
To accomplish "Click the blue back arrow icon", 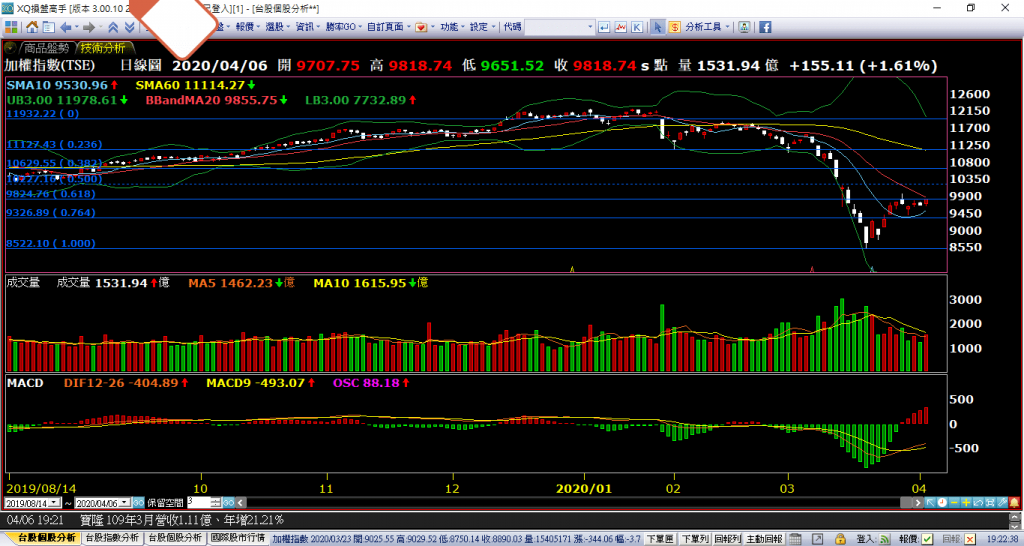I will pos(66,26).
